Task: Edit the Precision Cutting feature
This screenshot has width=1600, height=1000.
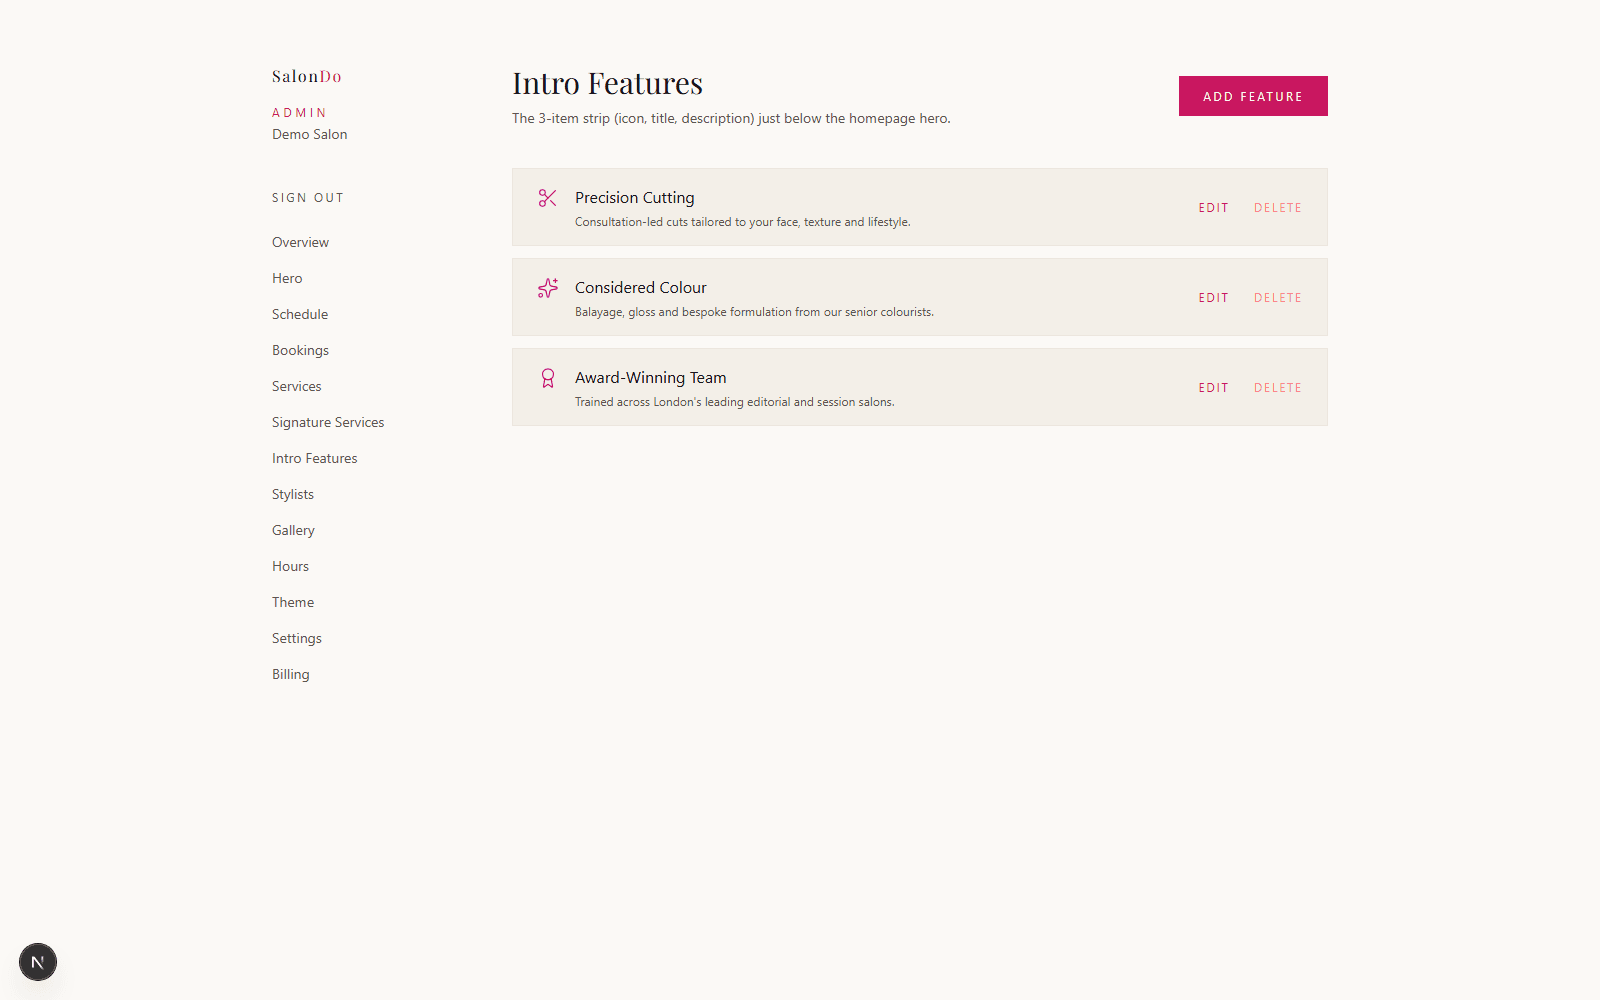Action: [x=1214, y=208]
